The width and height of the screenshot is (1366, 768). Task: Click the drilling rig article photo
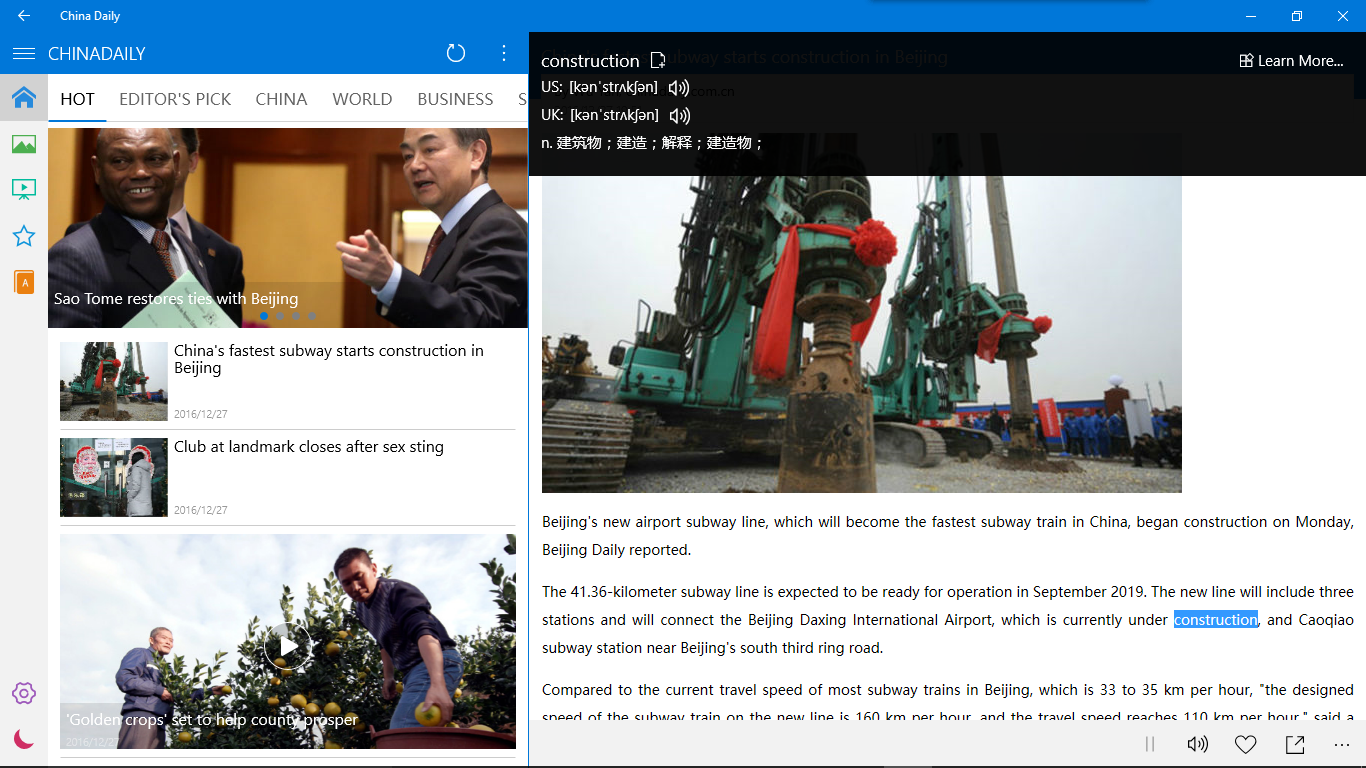(862, 334)
